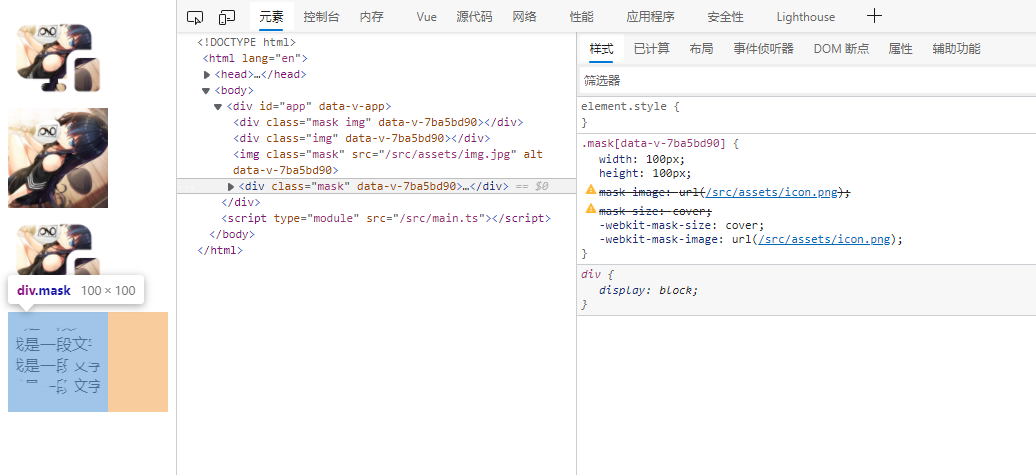Screen dimensions: 1036x475
Task: Open the 网络 tab
Action: click(525, 17)
